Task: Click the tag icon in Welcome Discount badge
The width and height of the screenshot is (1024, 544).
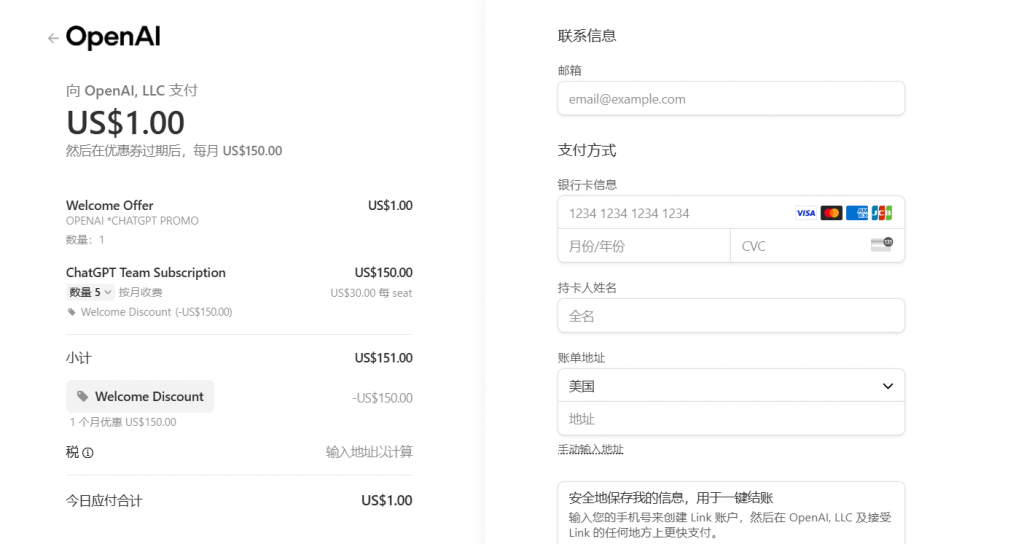Action: [82, 396]
